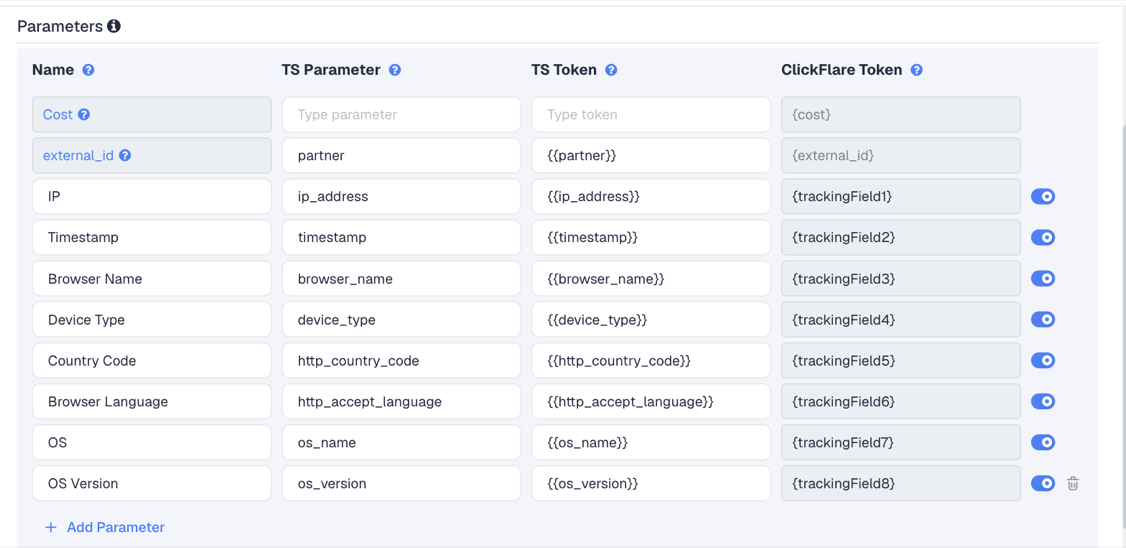Edit the os_version TS parameter field
The width and height of the screenshot is (1126, 548).
pyautogui.click(x=401, y=483)
